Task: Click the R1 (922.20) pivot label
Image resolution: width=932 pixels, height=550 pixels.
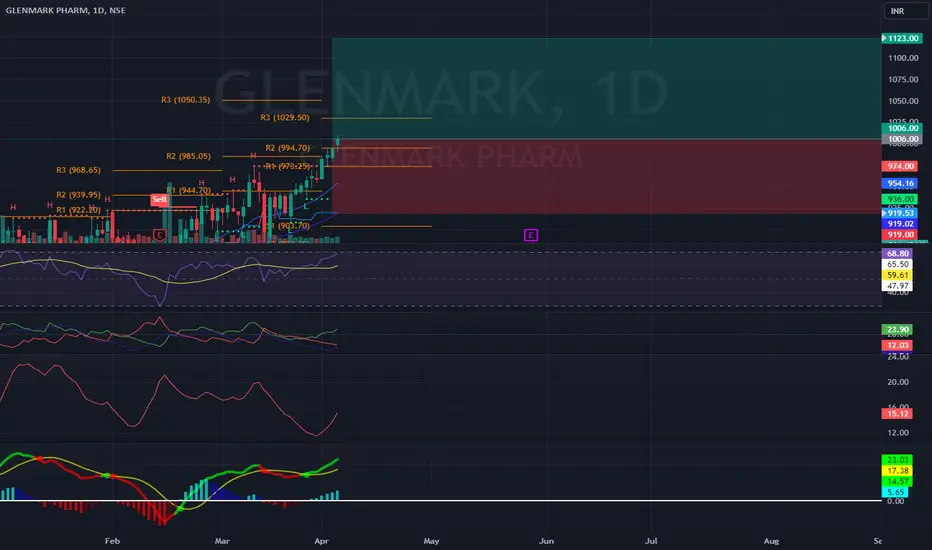Action: (x=78, y=209)
